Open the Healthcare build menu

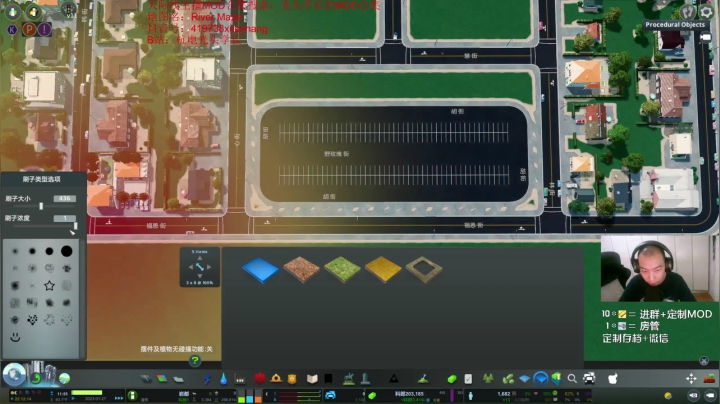[260, 378]
